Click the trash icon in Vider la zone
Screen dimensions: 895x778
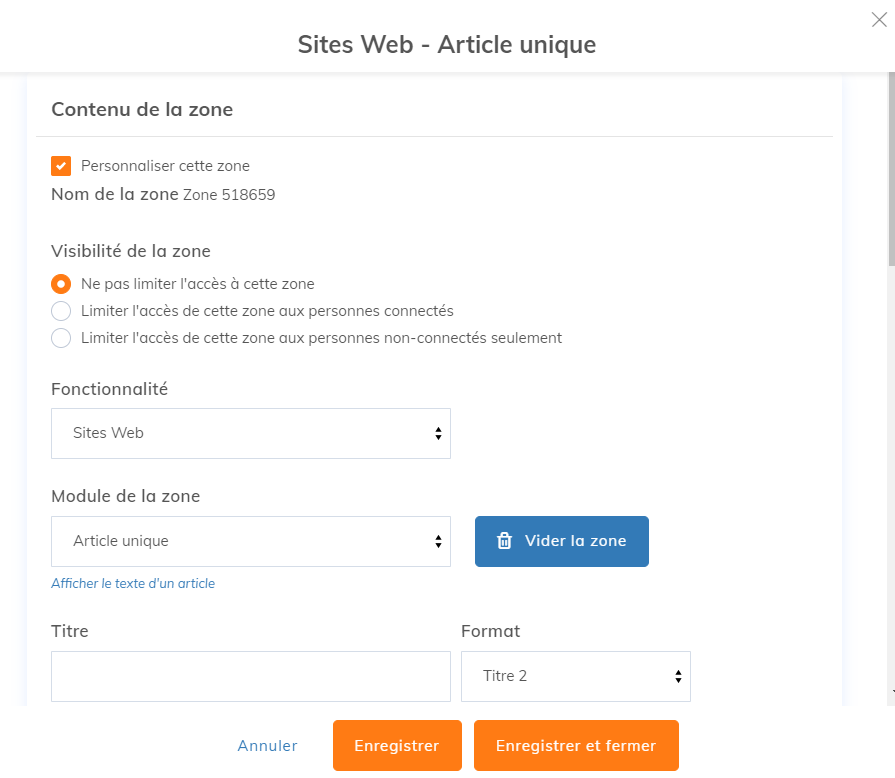(505, 541)
